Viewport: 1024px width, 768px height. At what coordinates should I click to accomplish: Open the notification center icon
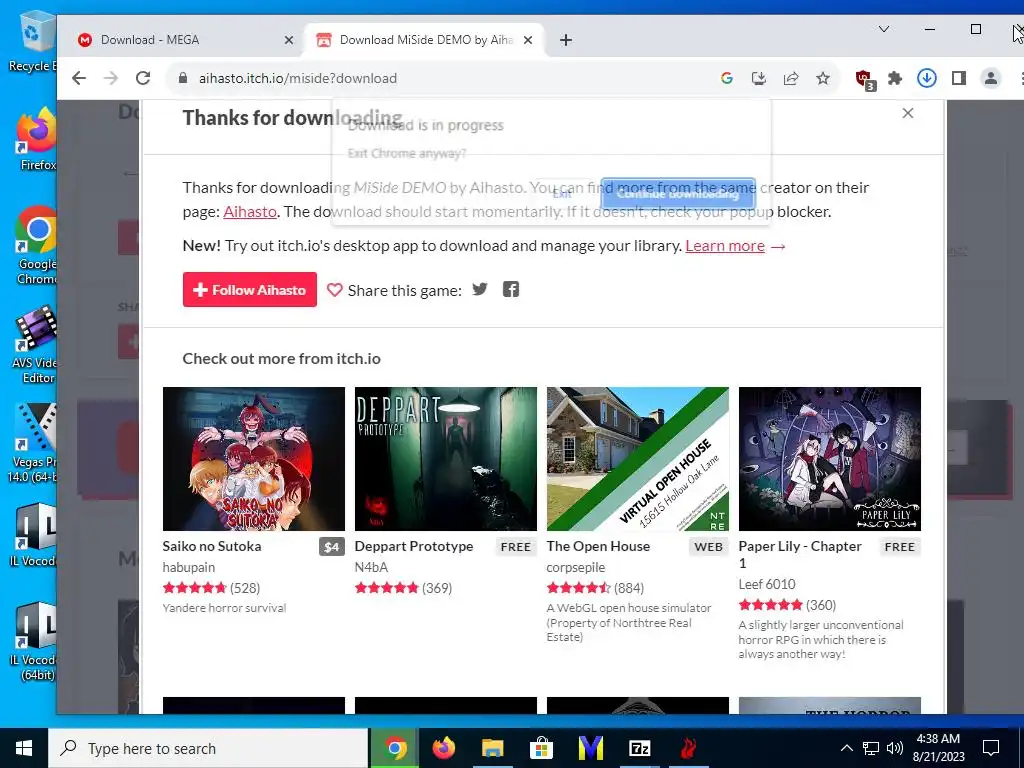(x=991, y=748)
